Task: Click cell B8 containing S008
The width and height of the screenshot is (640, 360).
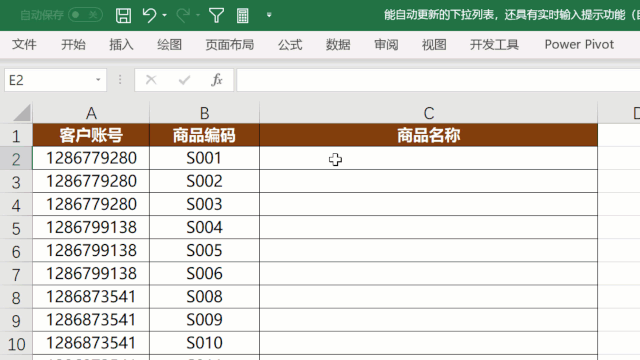Action: click(204, 297)
